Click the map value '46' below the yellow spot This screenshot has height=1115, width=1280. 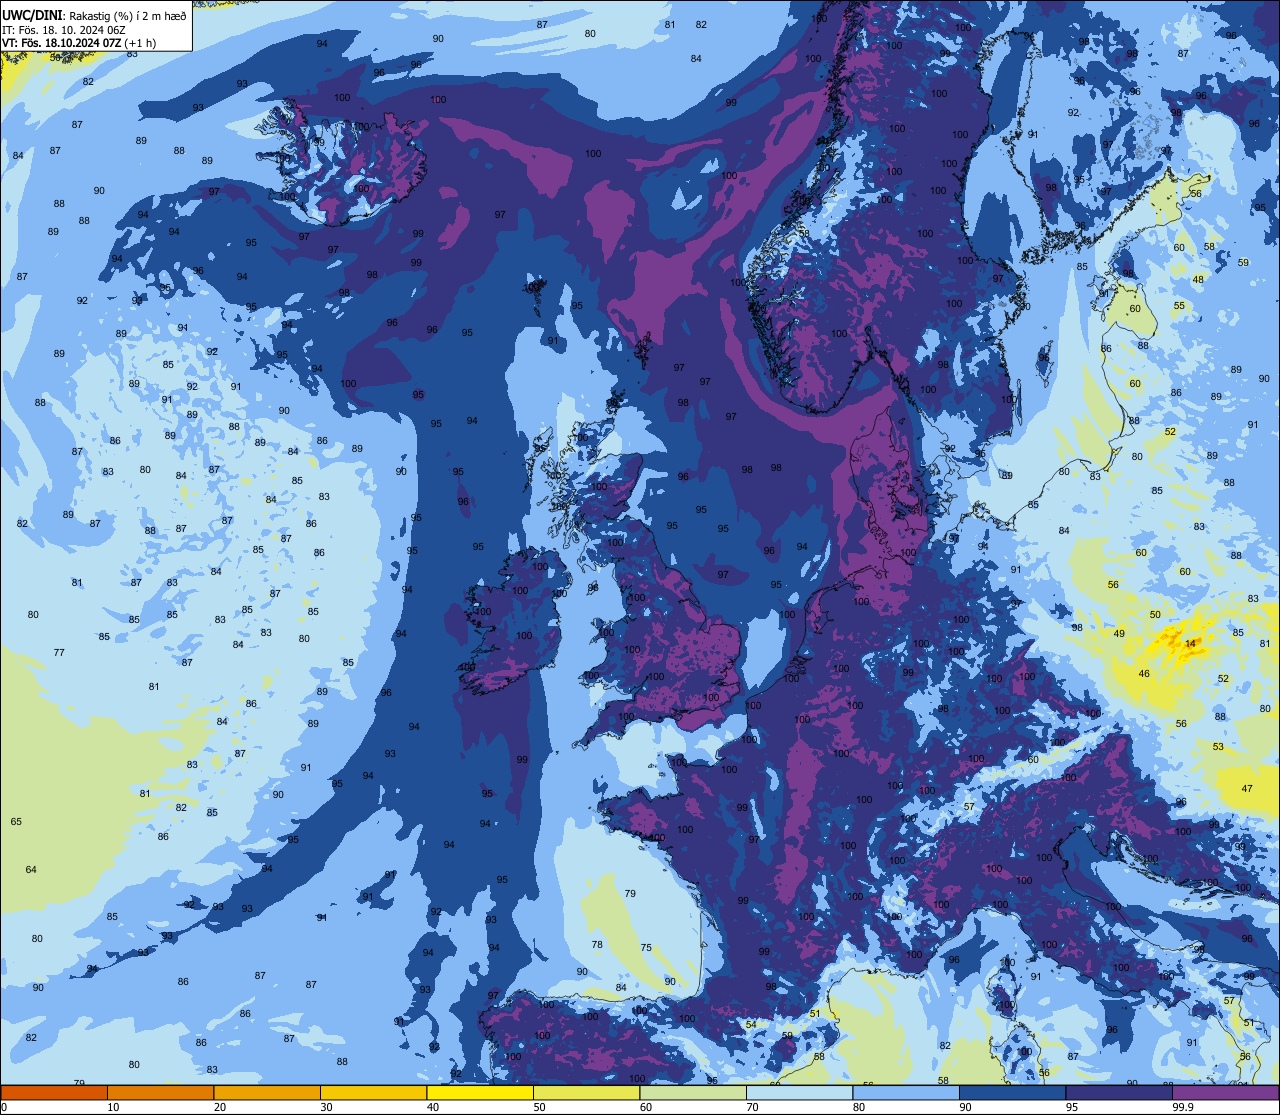point(1144,674)
